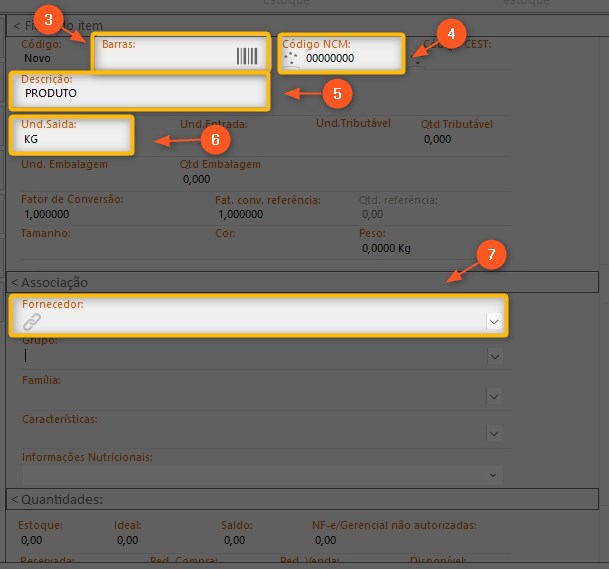Viewport: 609px width, 569px height.
Task: Click the barcode icon in Barras field
Action: 246,57
